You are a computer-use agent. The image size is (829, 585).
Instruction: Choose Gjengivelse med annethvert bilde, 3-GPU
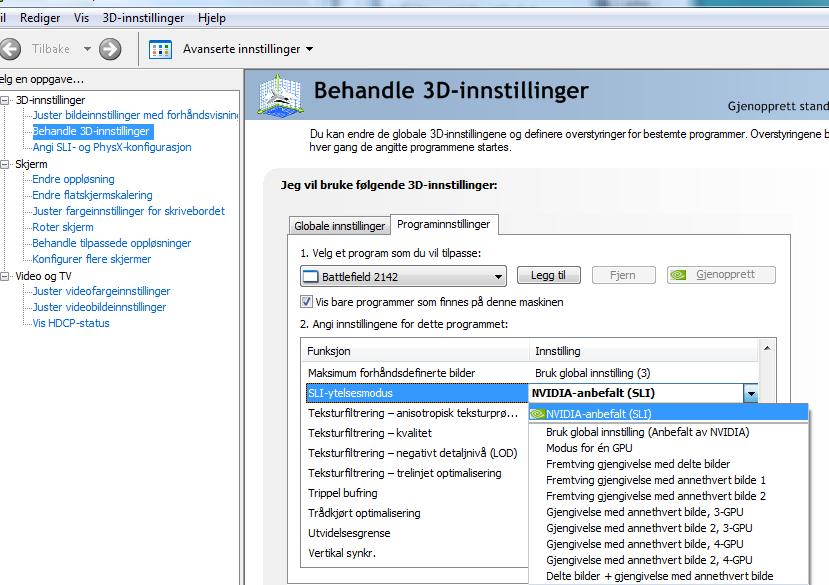pos(669,512)
